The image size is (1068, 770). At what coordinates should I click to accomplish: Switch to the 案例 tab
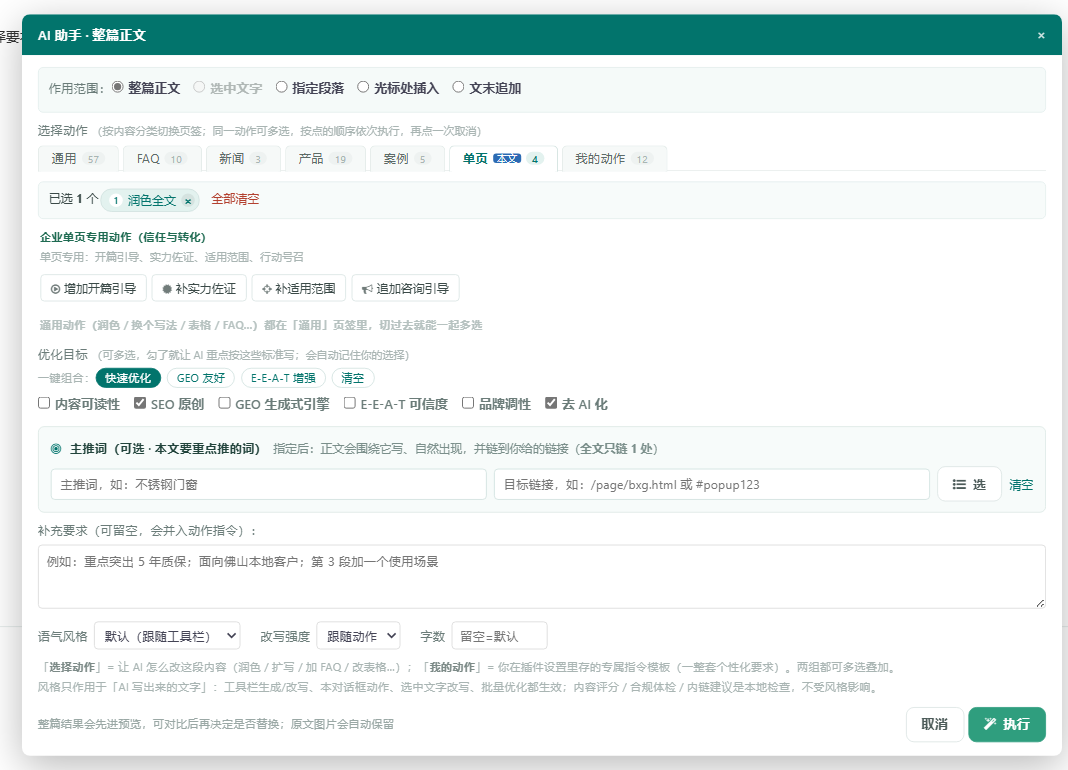(x=407, y=159)
